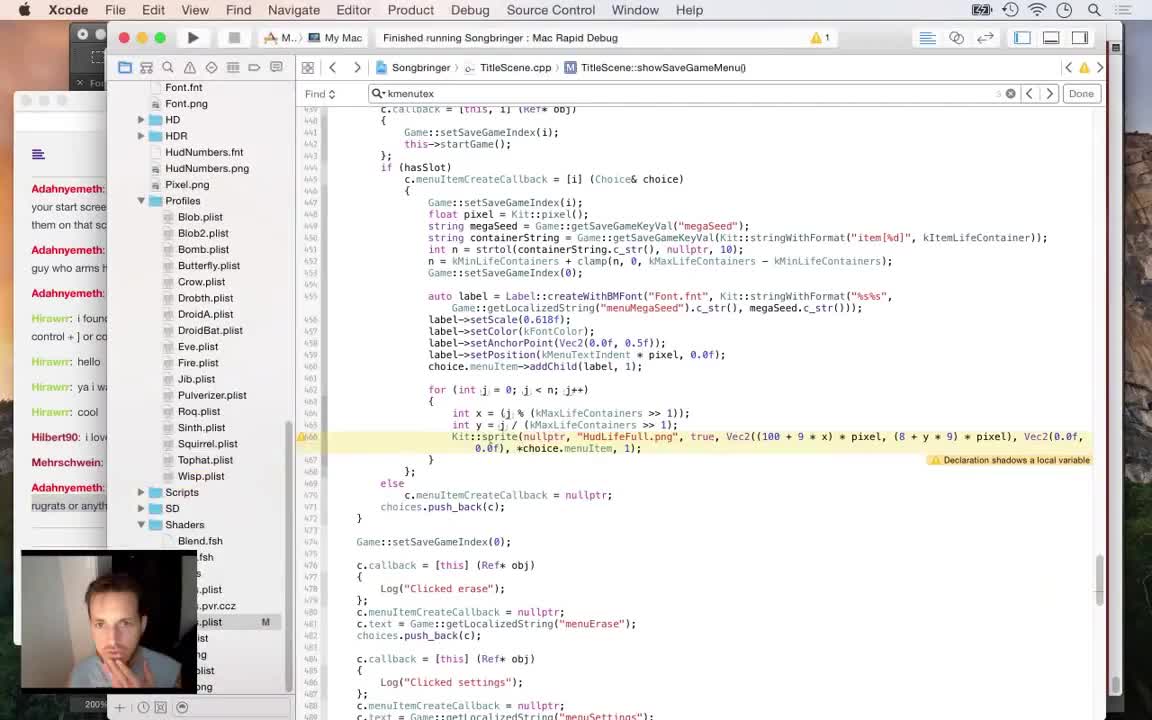Go back in editor history
Screen dimensions: 1152x720
coord(333,68)
